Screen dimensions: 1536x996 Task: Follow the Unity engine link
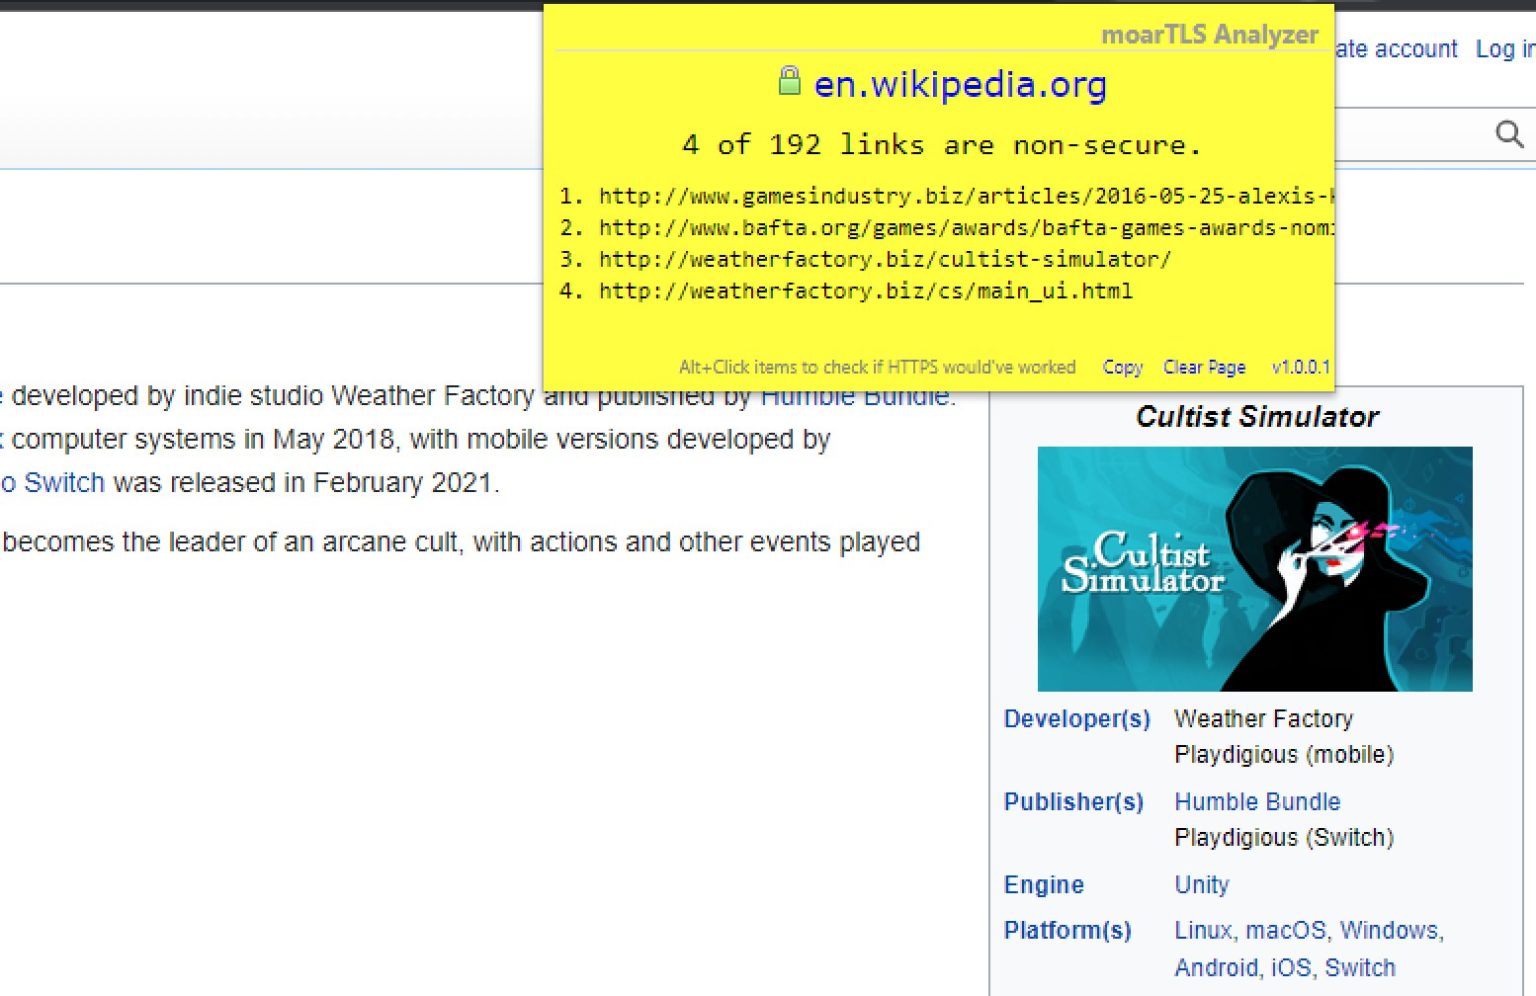pos(1201,885)
